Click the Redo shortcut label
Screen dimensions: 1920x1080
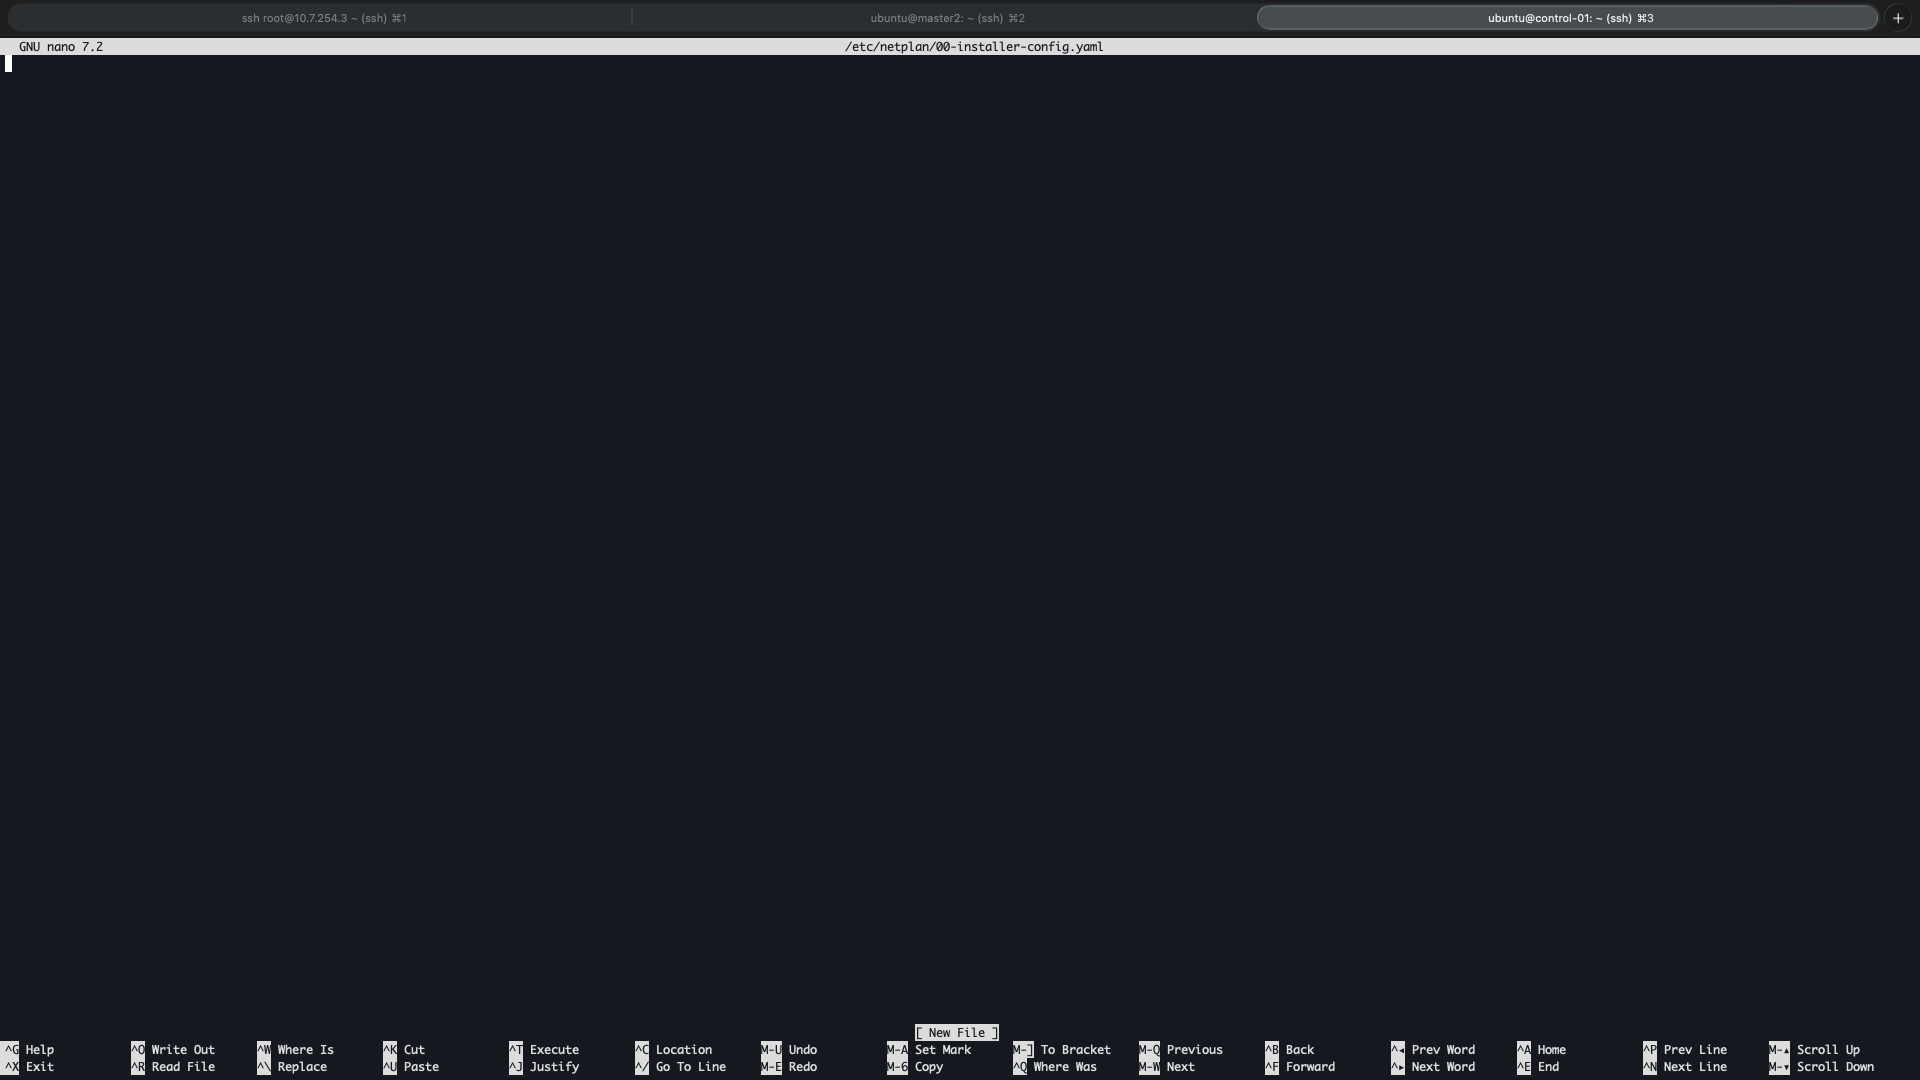pos(803,1067)
